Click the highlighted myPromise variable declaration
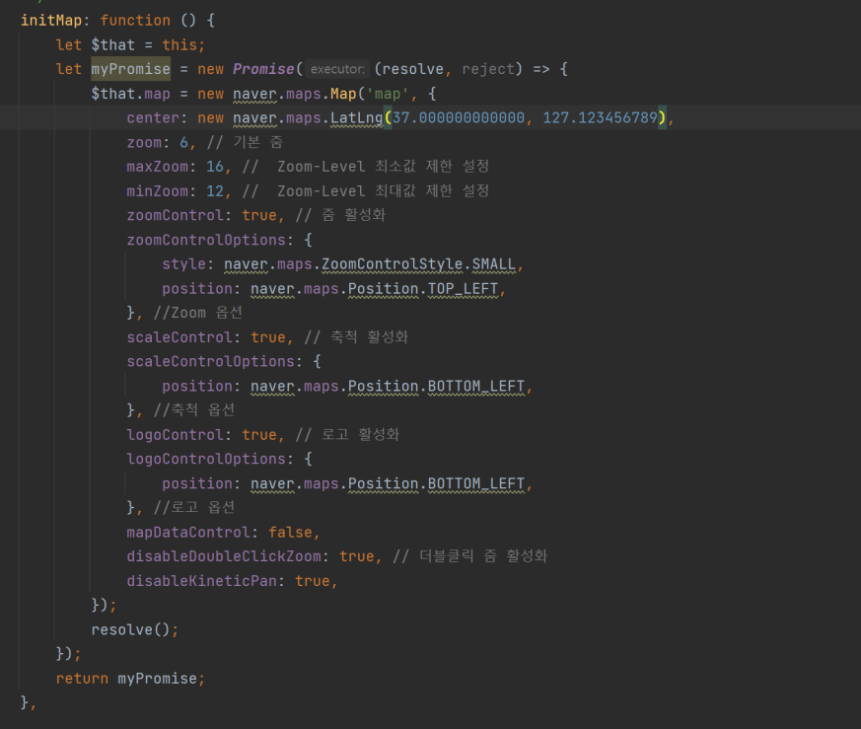The image size is (861, 729). 131,69
